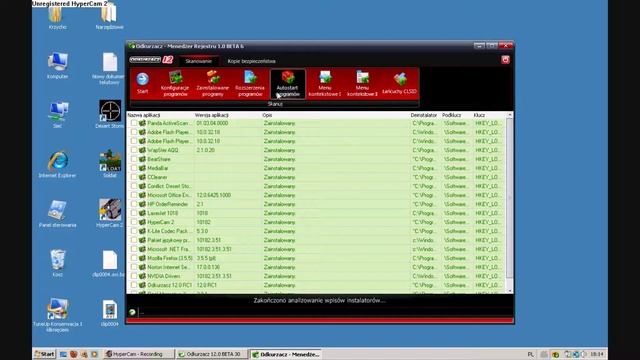Click the system tray clock
Image resolution: width=640 pixels, height=360 pixels.
click(x=596, y=354)
